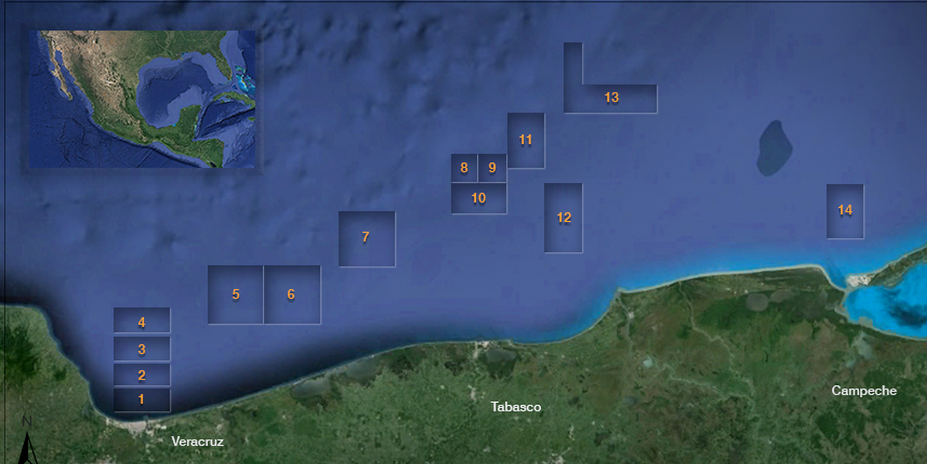
Task: Click block 3 on the map
Action: (x=142, y=349)
